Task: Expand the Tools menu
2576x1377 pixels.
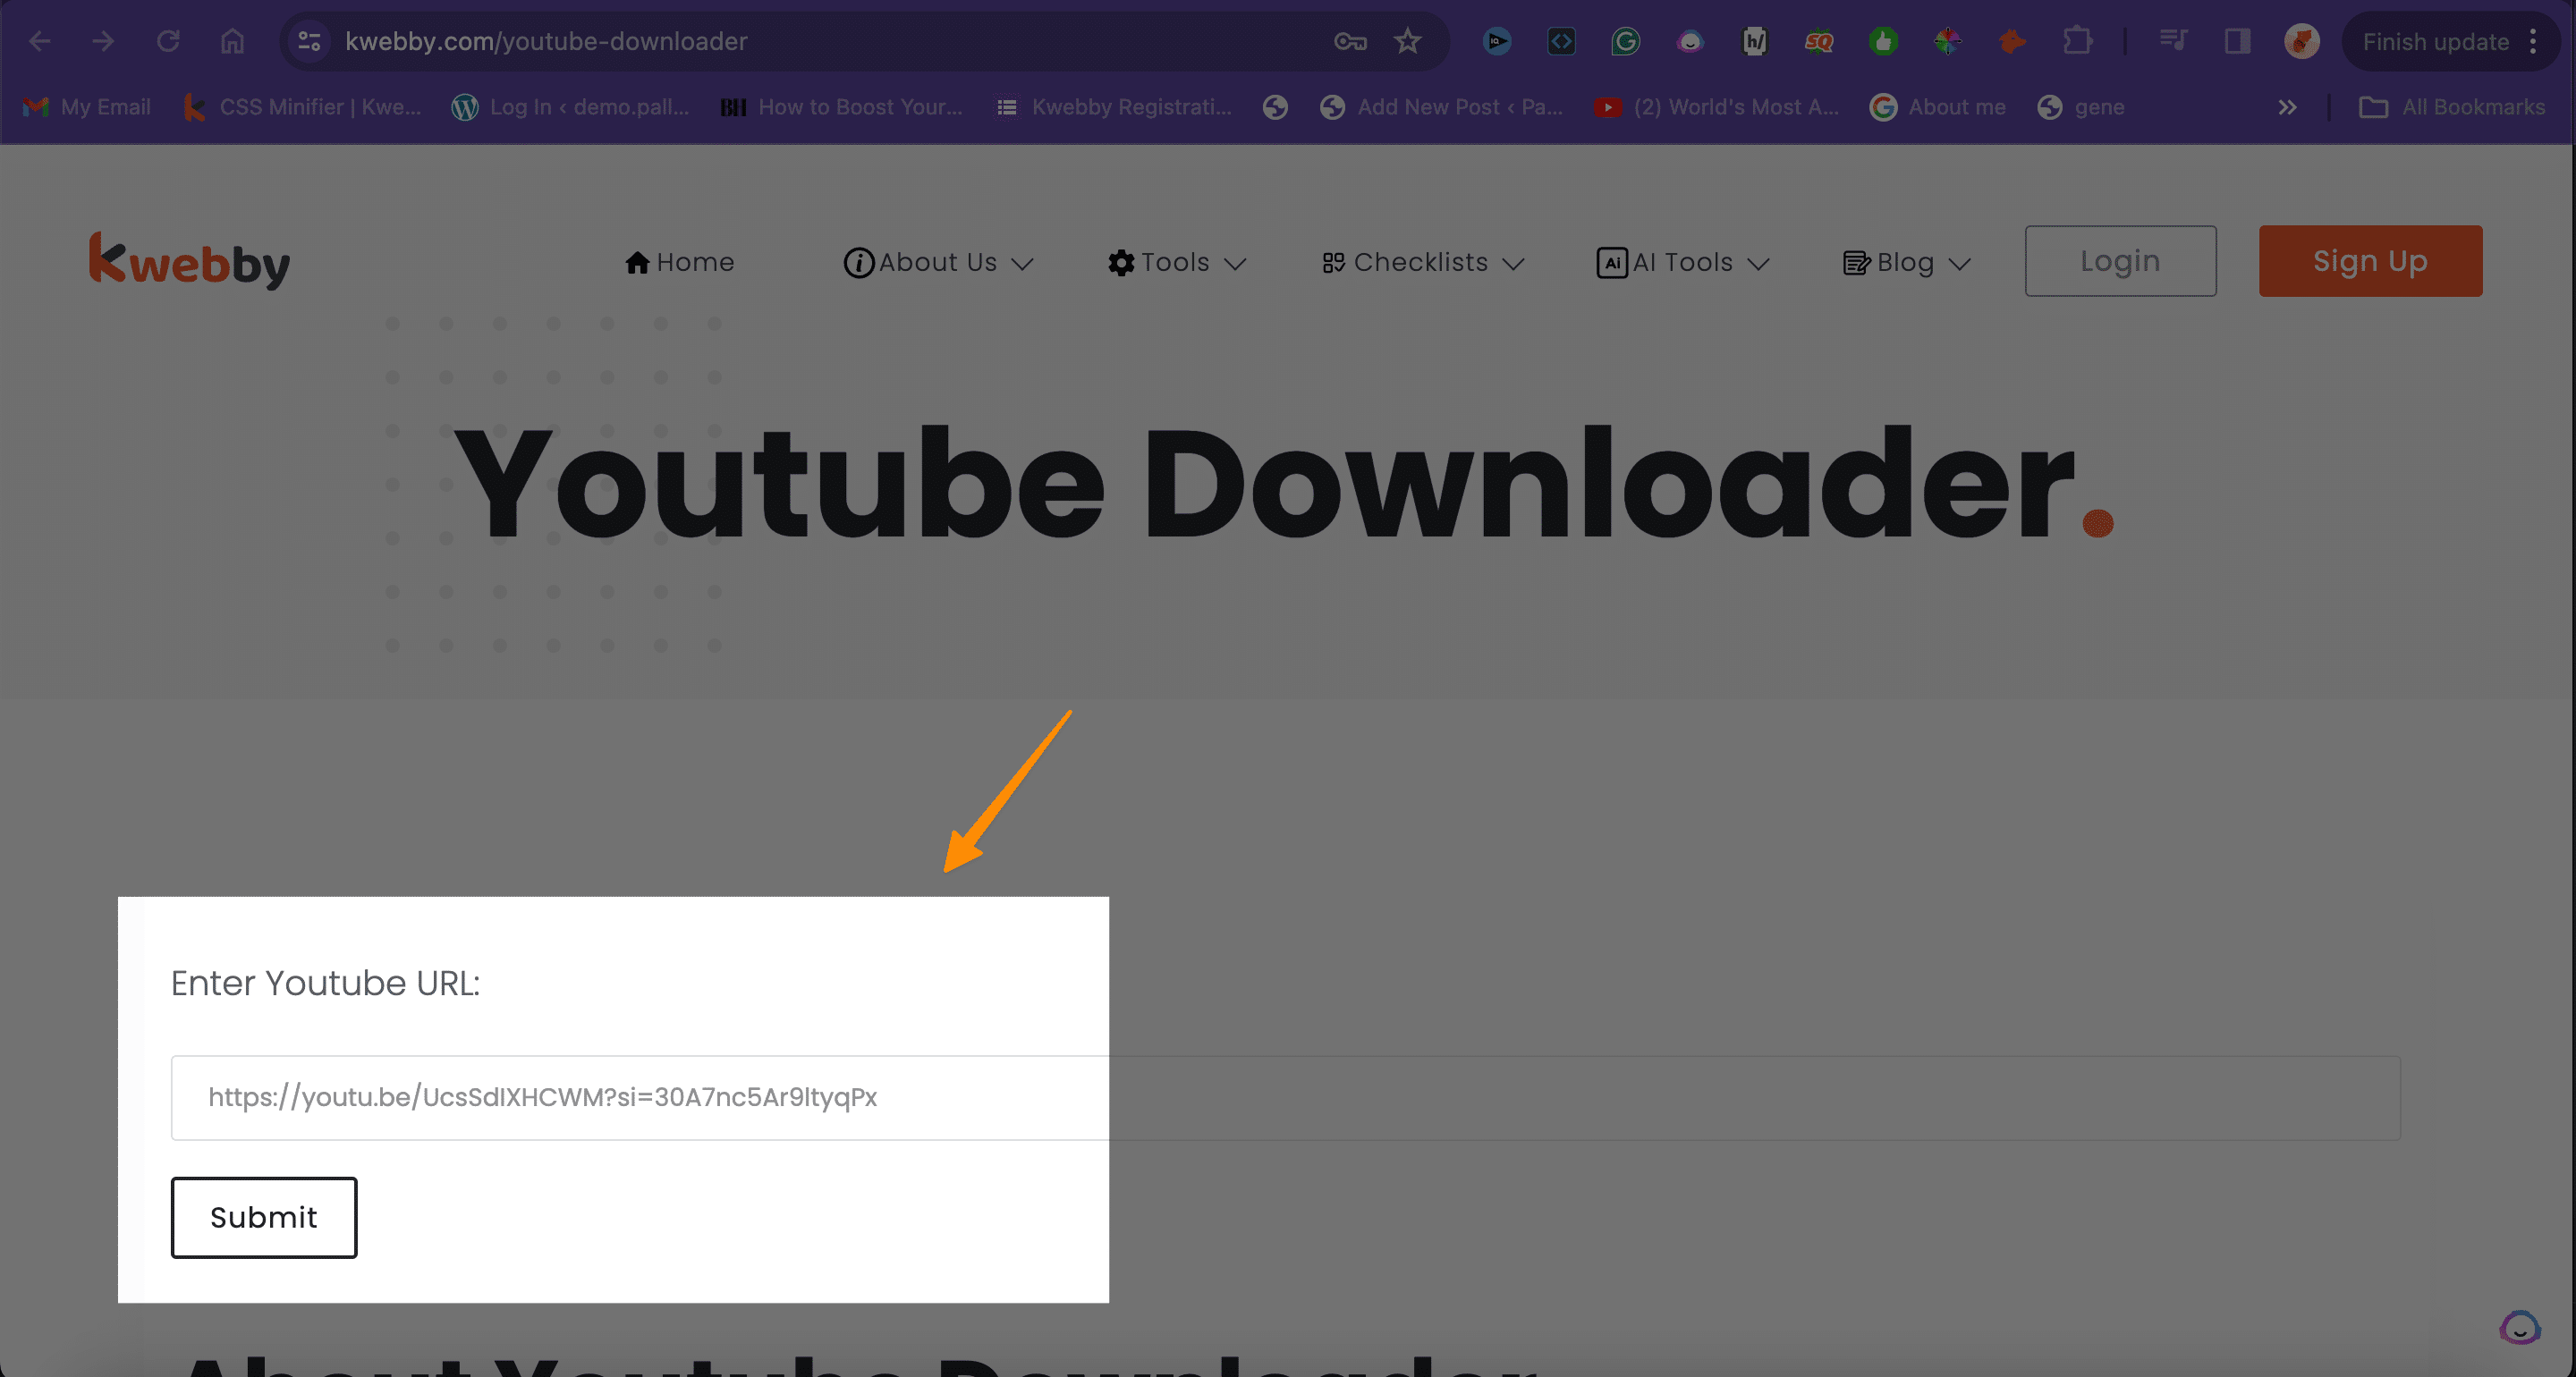Action: click(1176, 262)
